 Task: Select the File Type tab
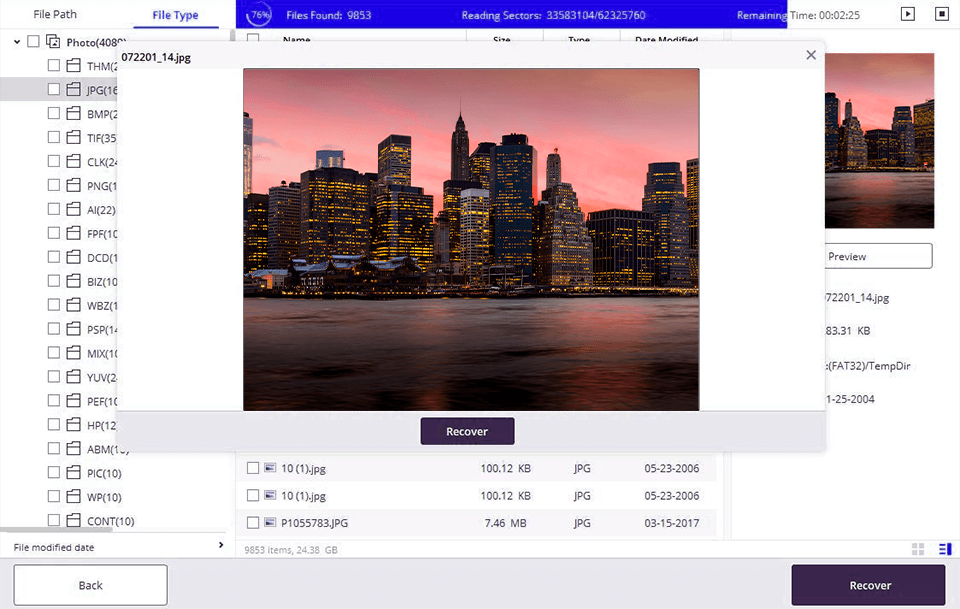(x=175, y=15)
